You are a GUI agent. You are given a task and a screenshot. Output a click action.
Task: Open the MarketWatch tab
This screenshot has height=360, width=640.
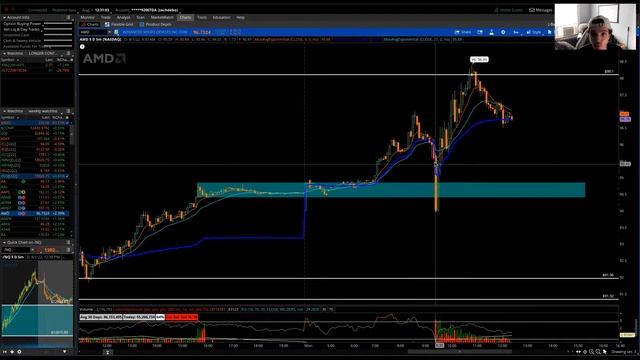tap(162, 18)
